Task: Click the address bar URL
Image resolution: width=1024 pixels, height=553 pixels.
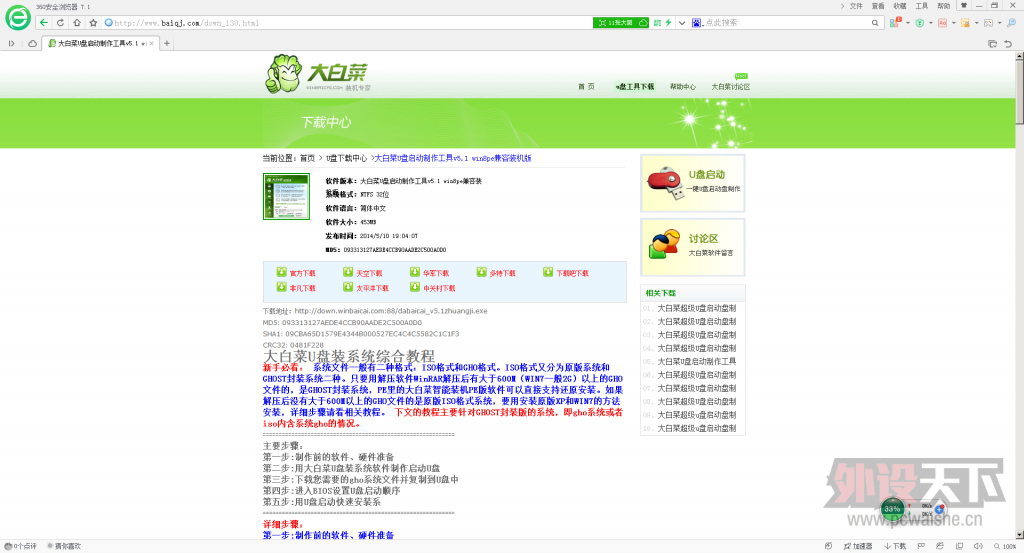Action: pyautogui.click(x=187, y=23)
